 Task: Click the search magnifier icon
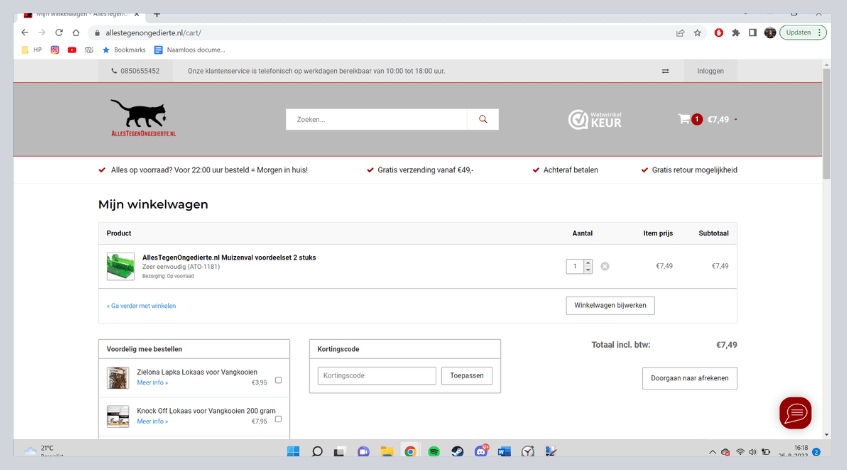point(483,119)
